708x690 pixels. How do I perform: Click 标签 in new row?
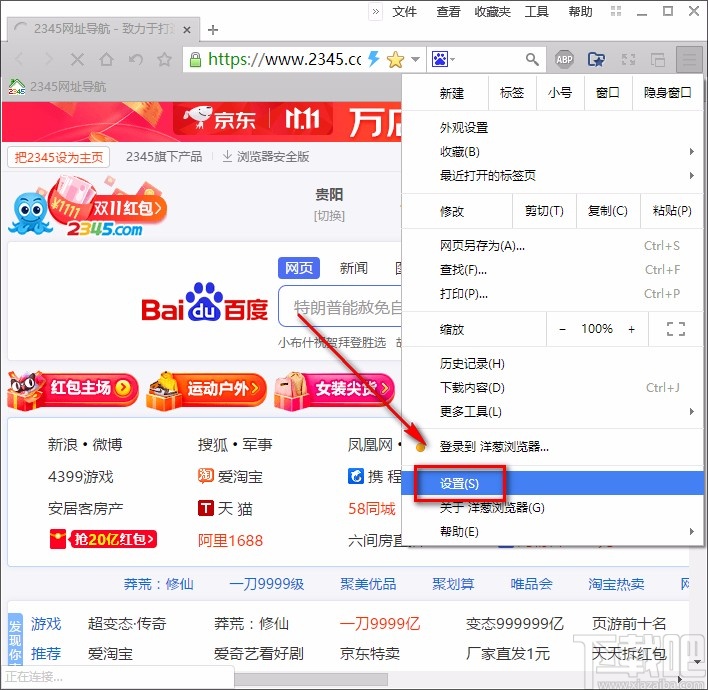[512, 93]
